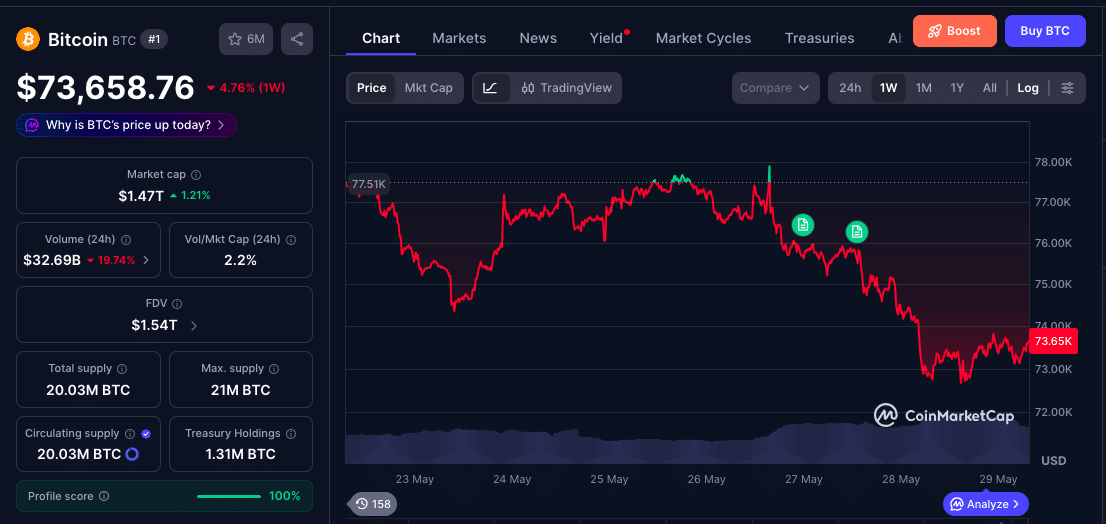
Task: Open chart settings sliders icon
Action: [x=1068, y=88]
